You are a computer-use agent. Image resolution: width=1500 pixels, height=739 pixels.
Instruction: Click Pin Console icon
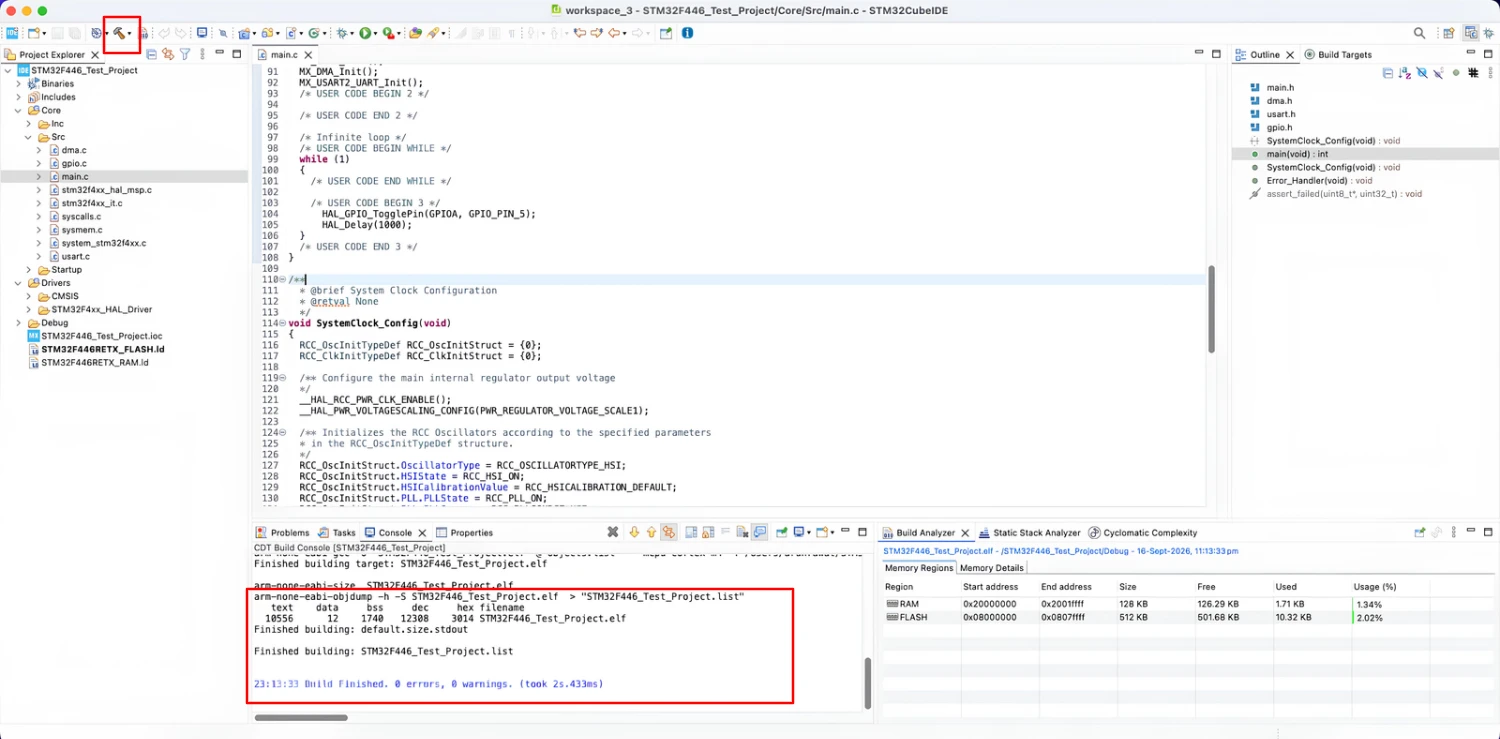pyautogui.click(x=781, y=532)
